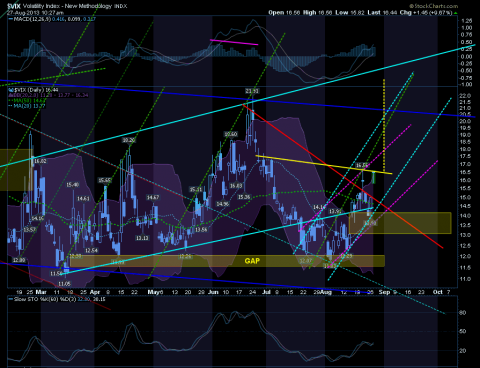
Task: Click the 16.02 price label
Action: coord(40,161)
